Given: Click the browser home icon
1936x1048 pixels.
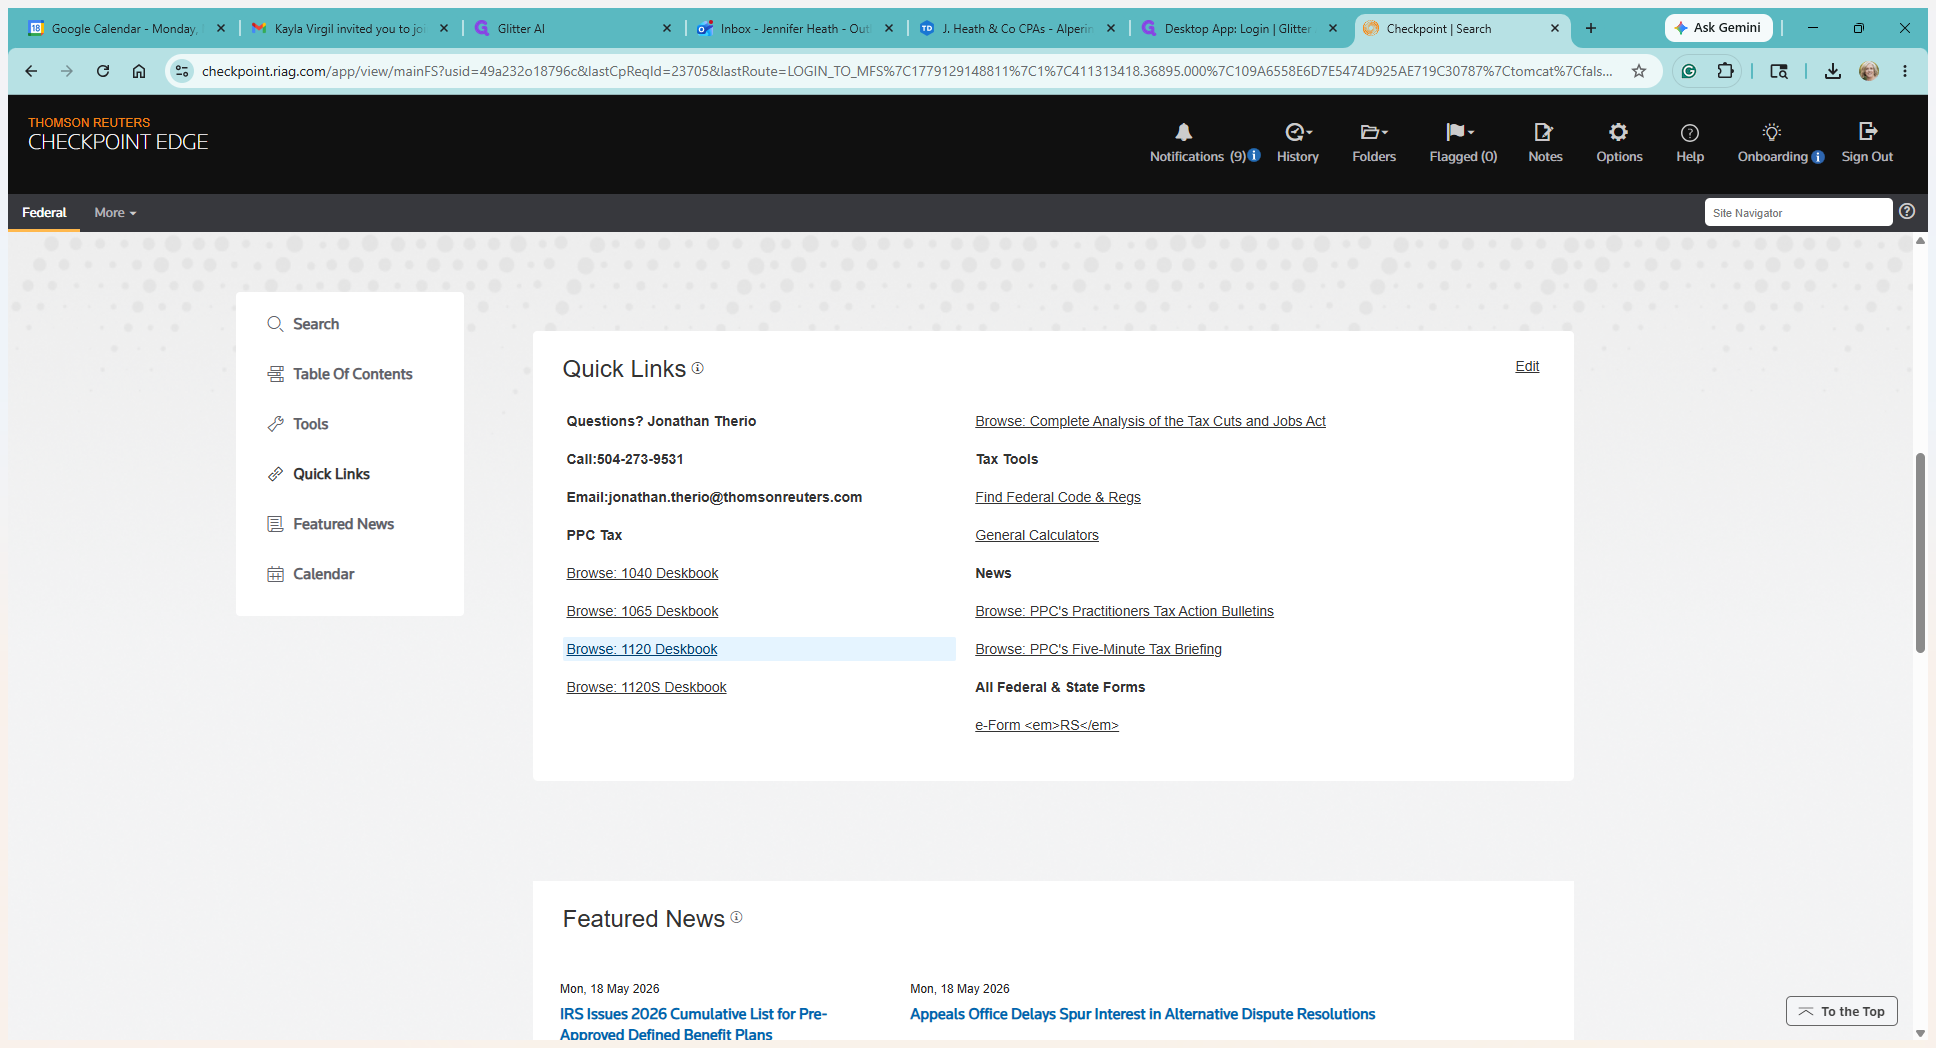Looking at the screenshot, I should pos(139,71).
